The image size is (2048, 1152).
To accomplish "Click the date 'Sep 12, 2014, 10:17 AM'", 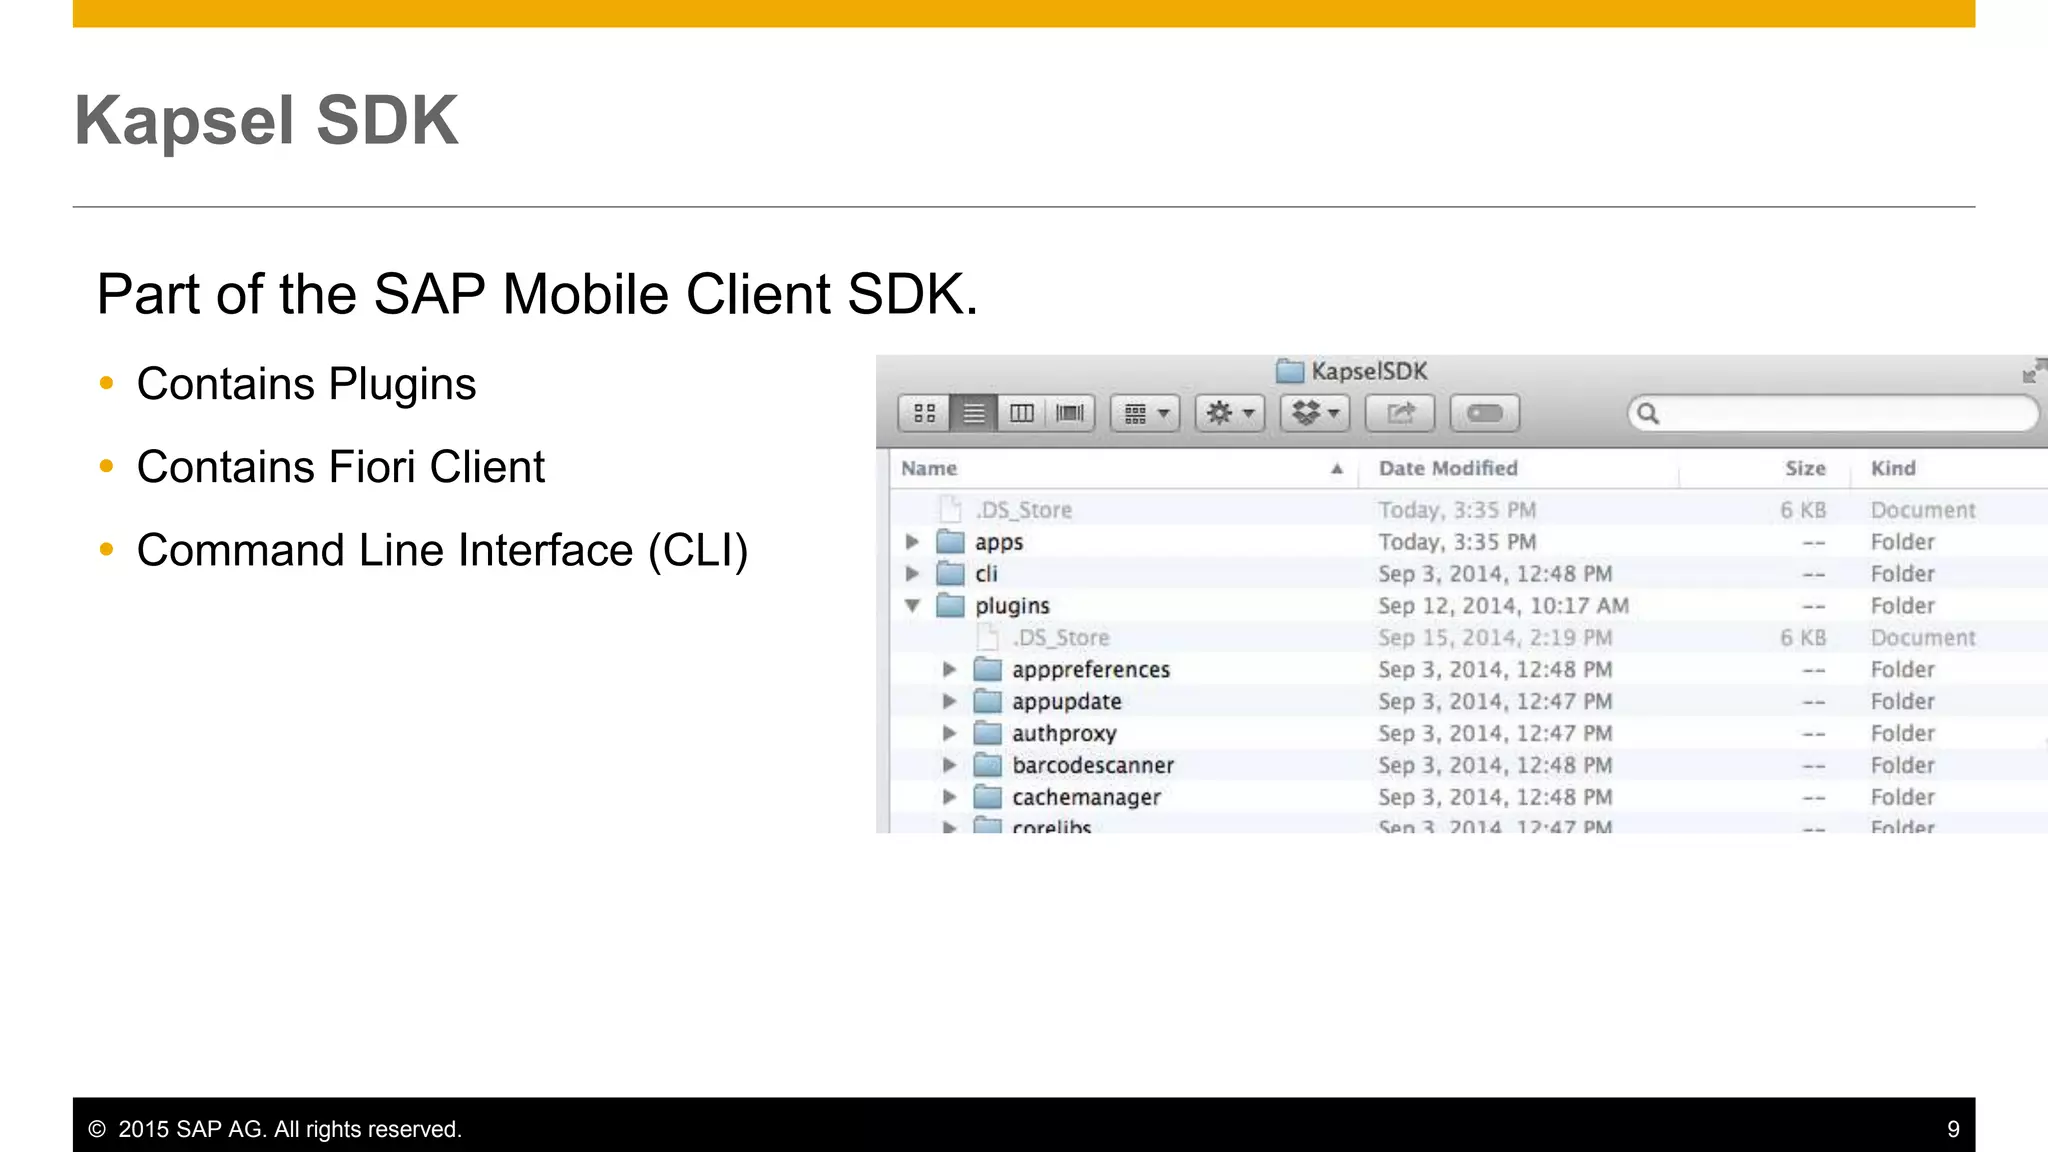I will click(1503, 606).
